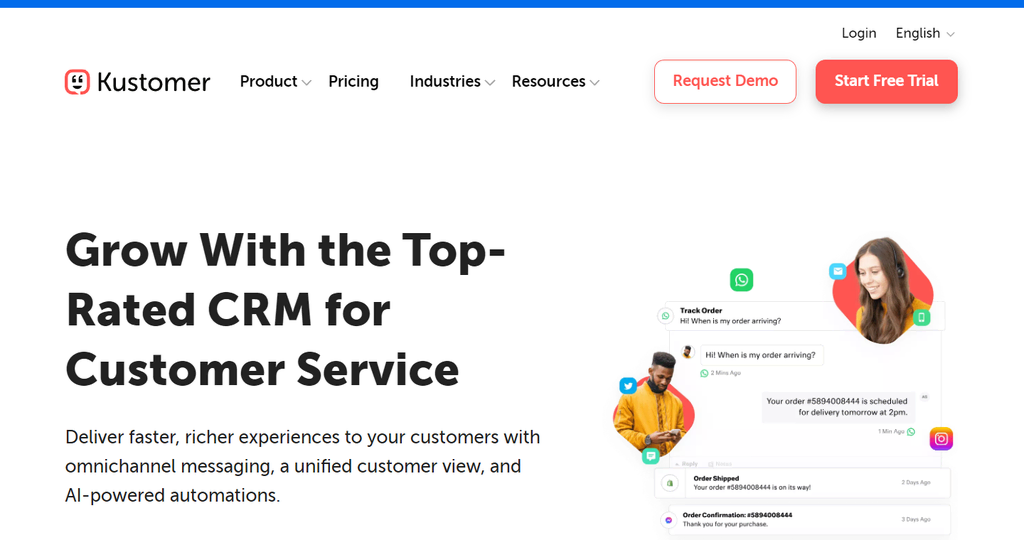
Task: Expand the Product dropdown menu
Action: coord(275,82)
